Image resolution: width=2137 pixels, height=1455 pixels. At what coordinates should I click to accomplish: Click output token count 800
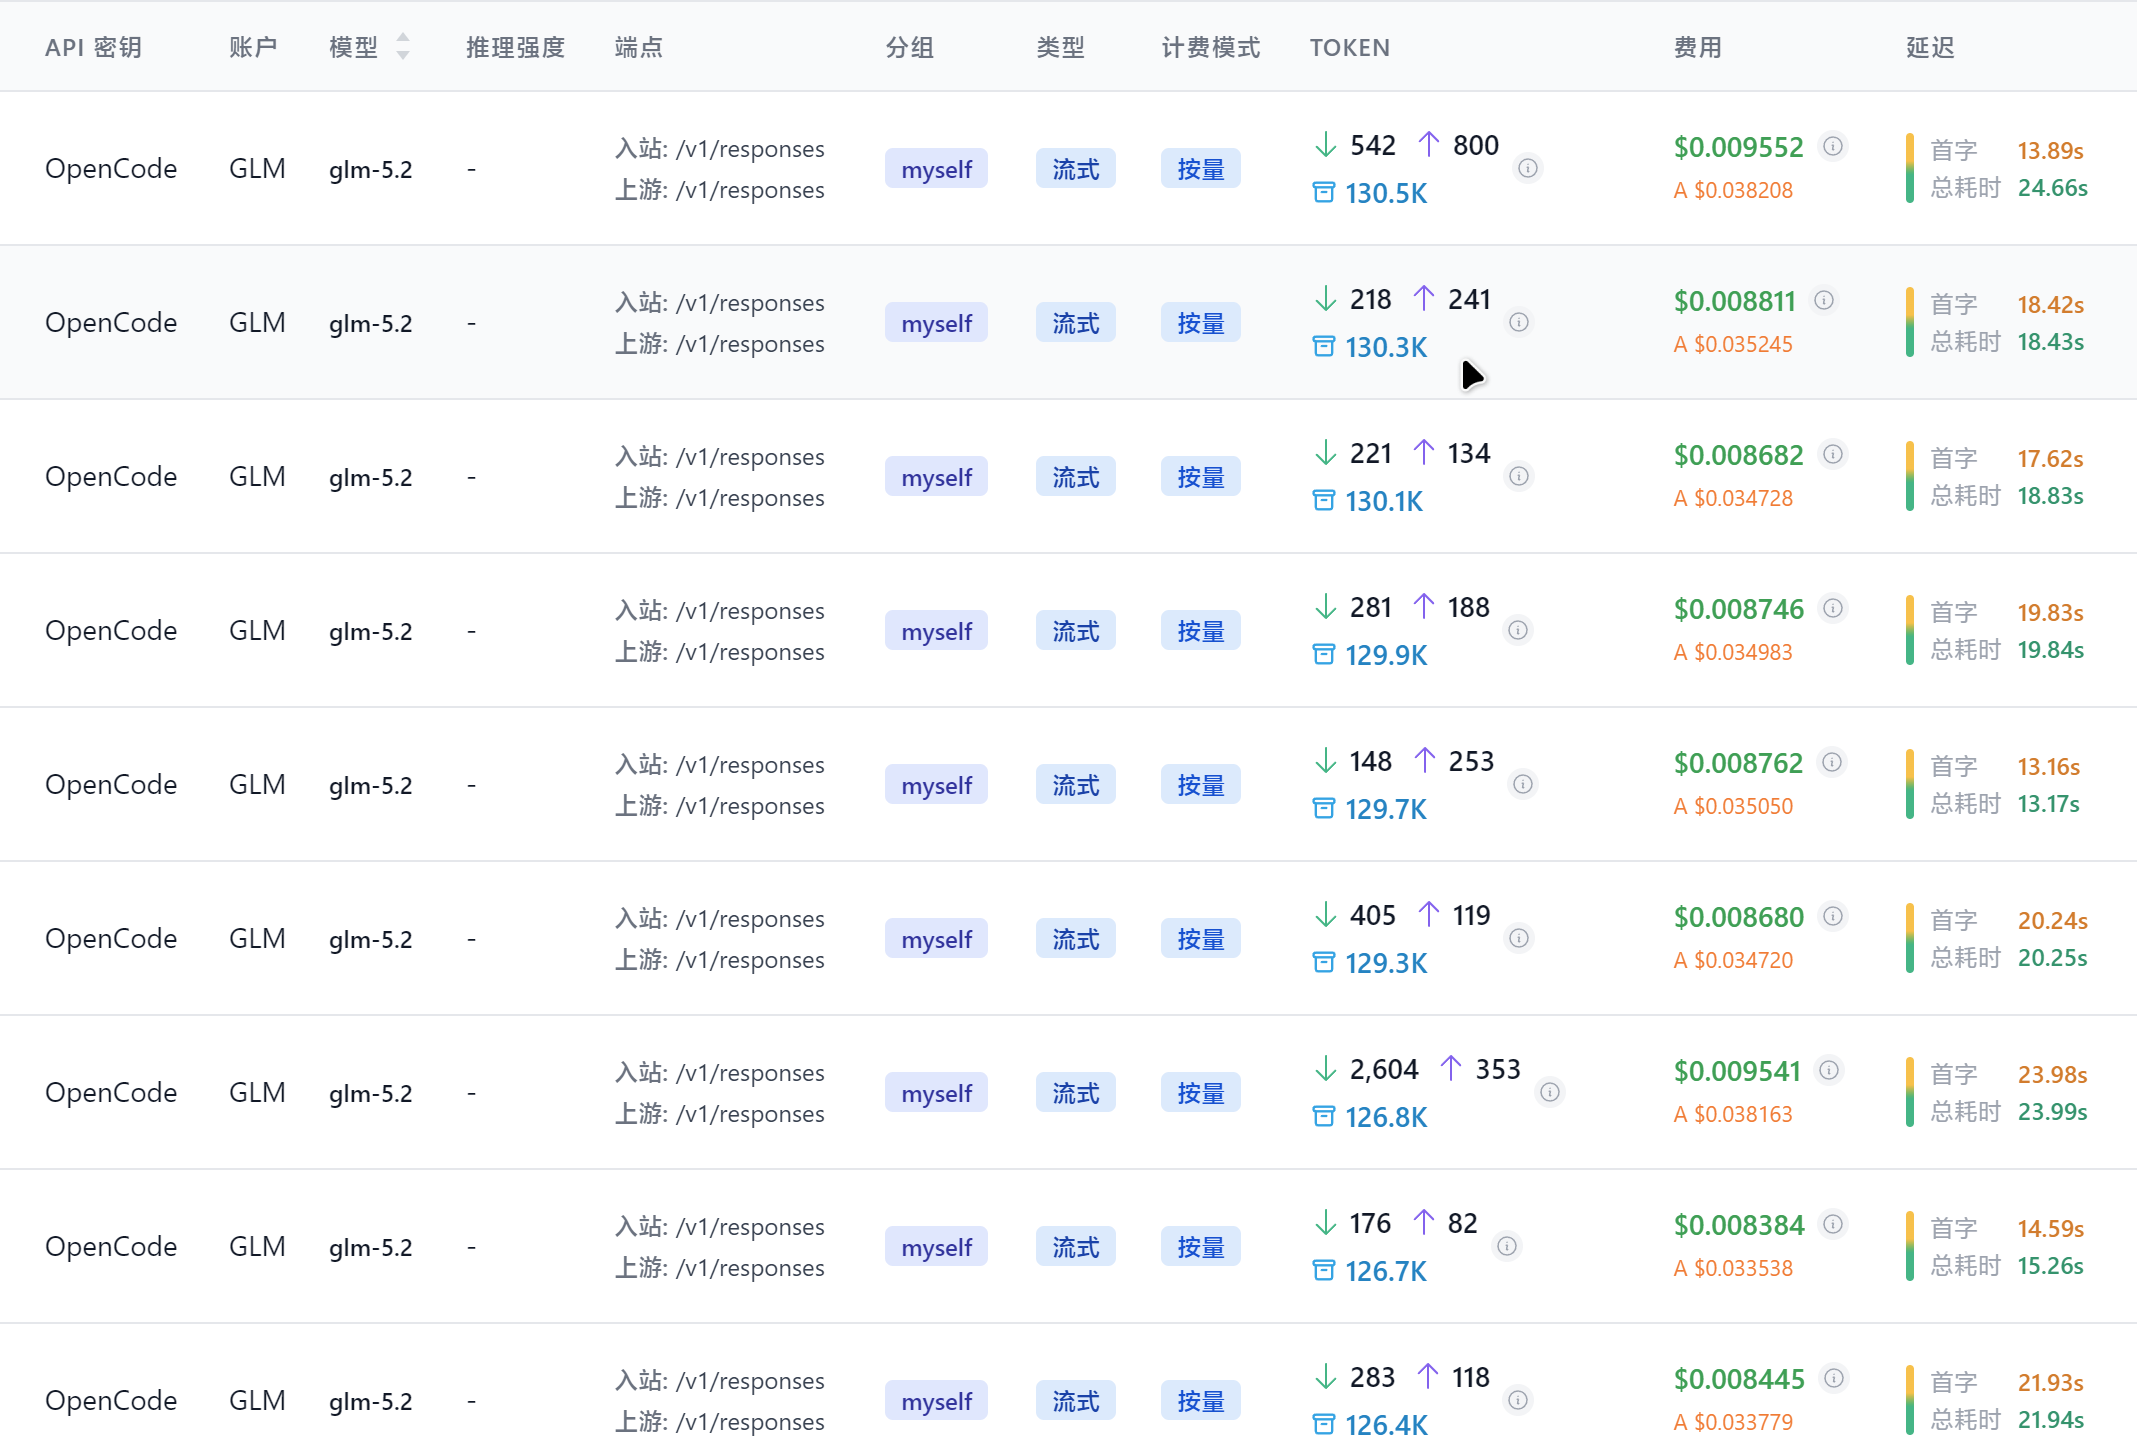click(1475, 145)
